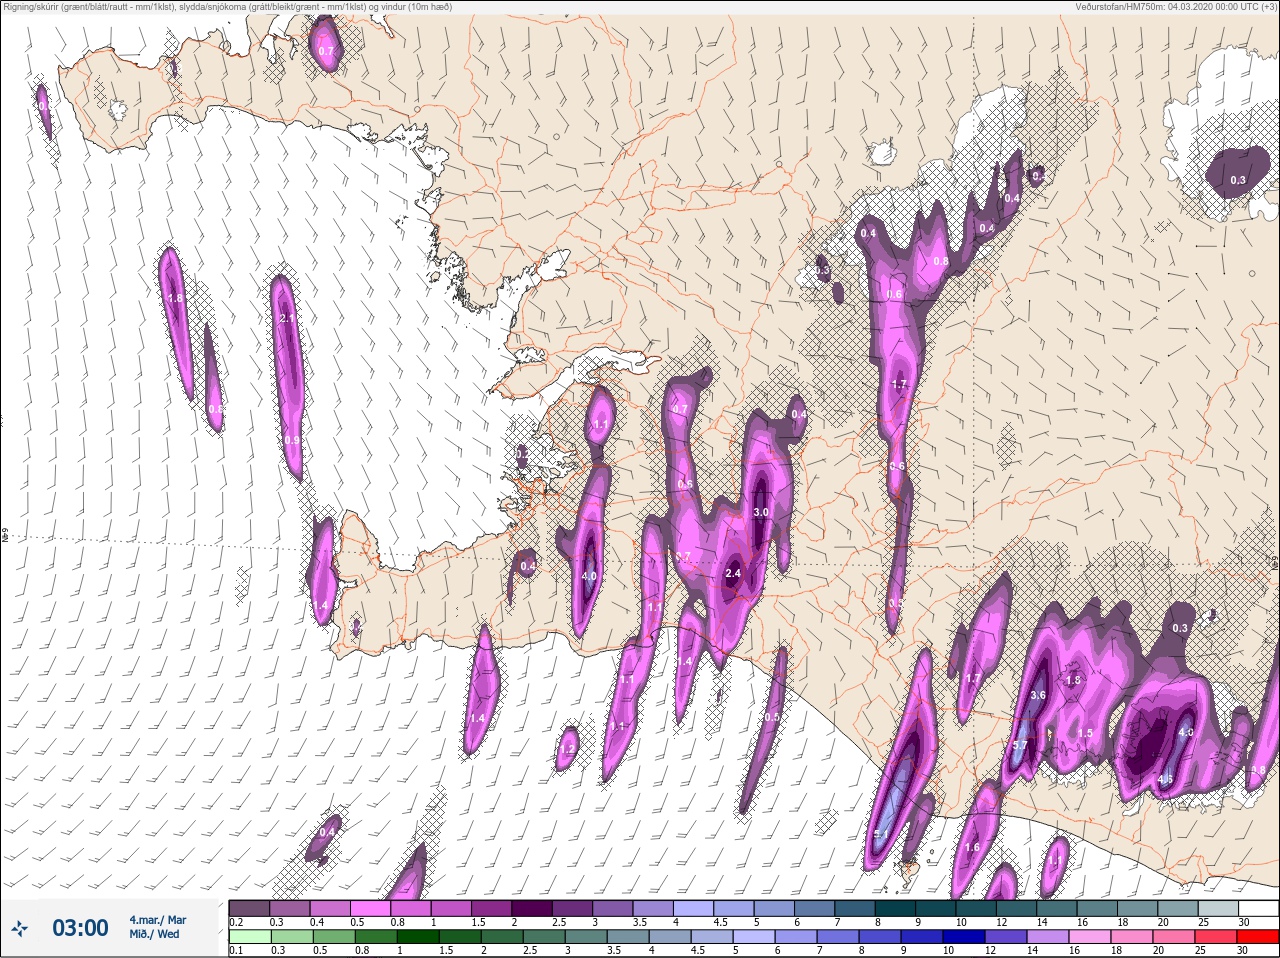The width and height of the screenshot is (1280, 958).
Task: Click the '2.1' precipitation value over the sea
Action: (287, 318)
